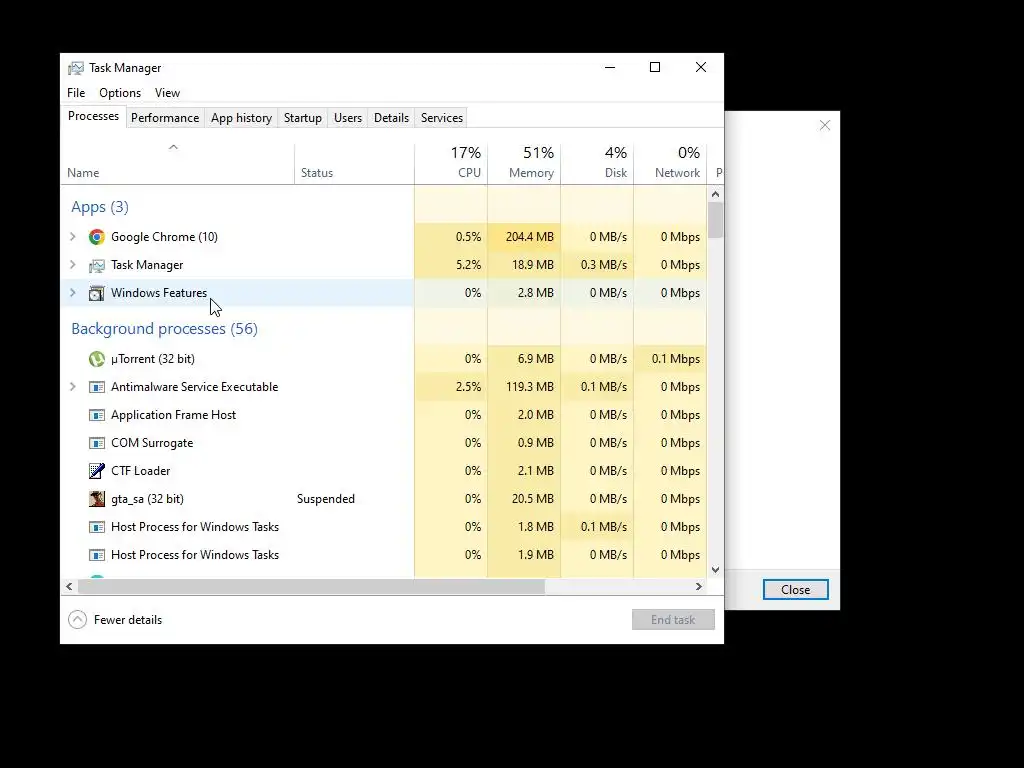Click the Google Chrome process icon
This screenshot has width=1024, height=768.
click(x=97, y=237)
